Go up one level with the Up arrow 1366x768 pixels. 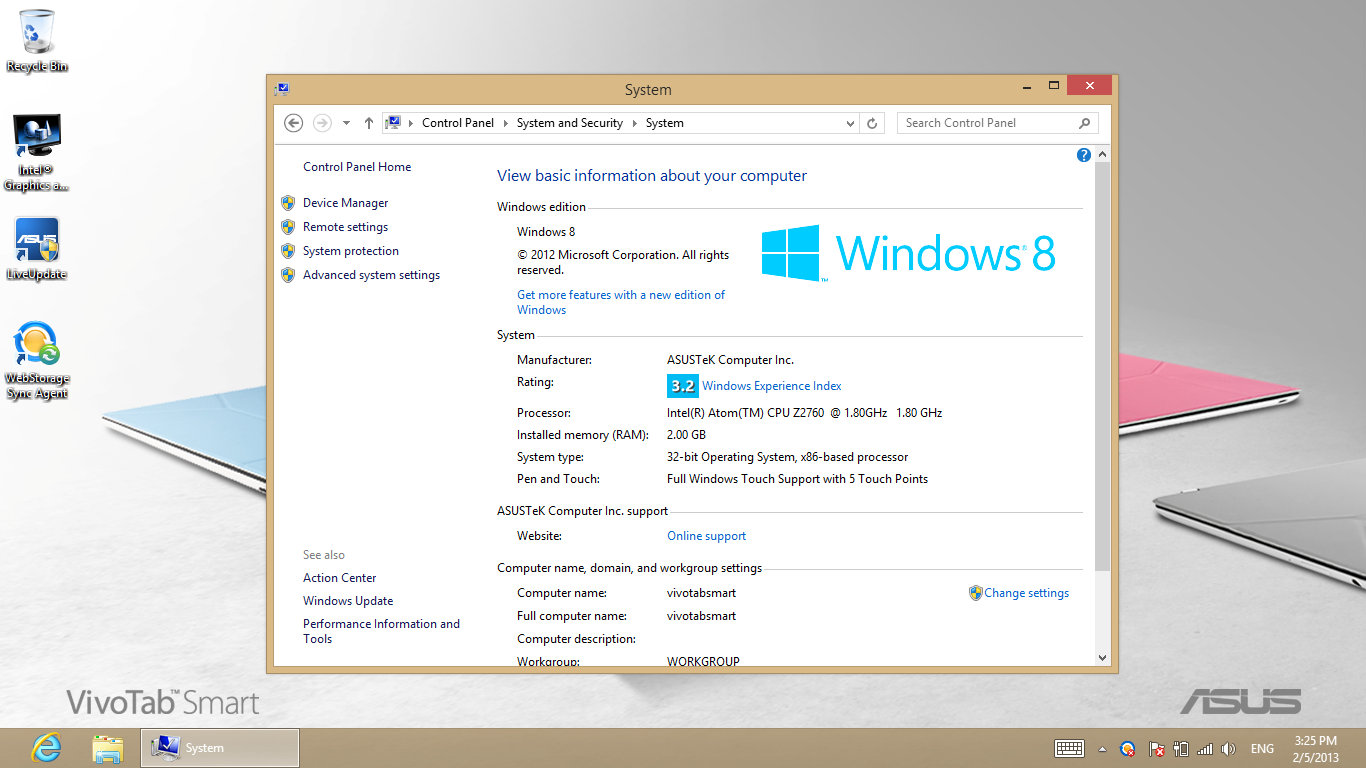click(369, 123)
